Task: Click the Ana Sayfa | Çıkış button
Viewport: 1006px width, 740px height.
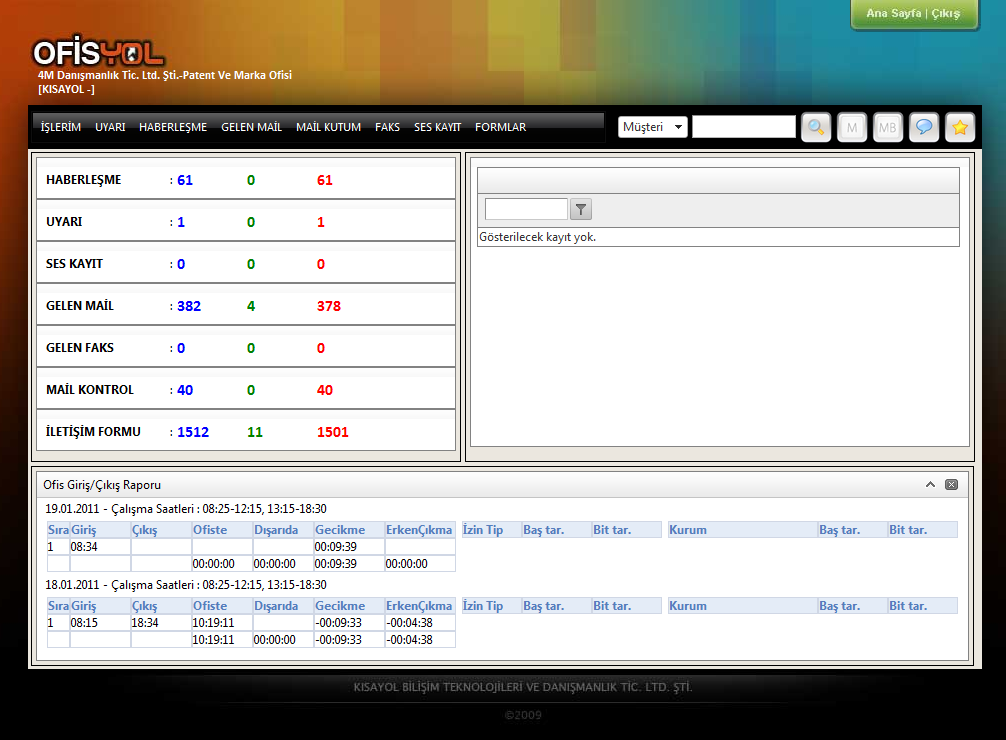Action: [913, 14]
